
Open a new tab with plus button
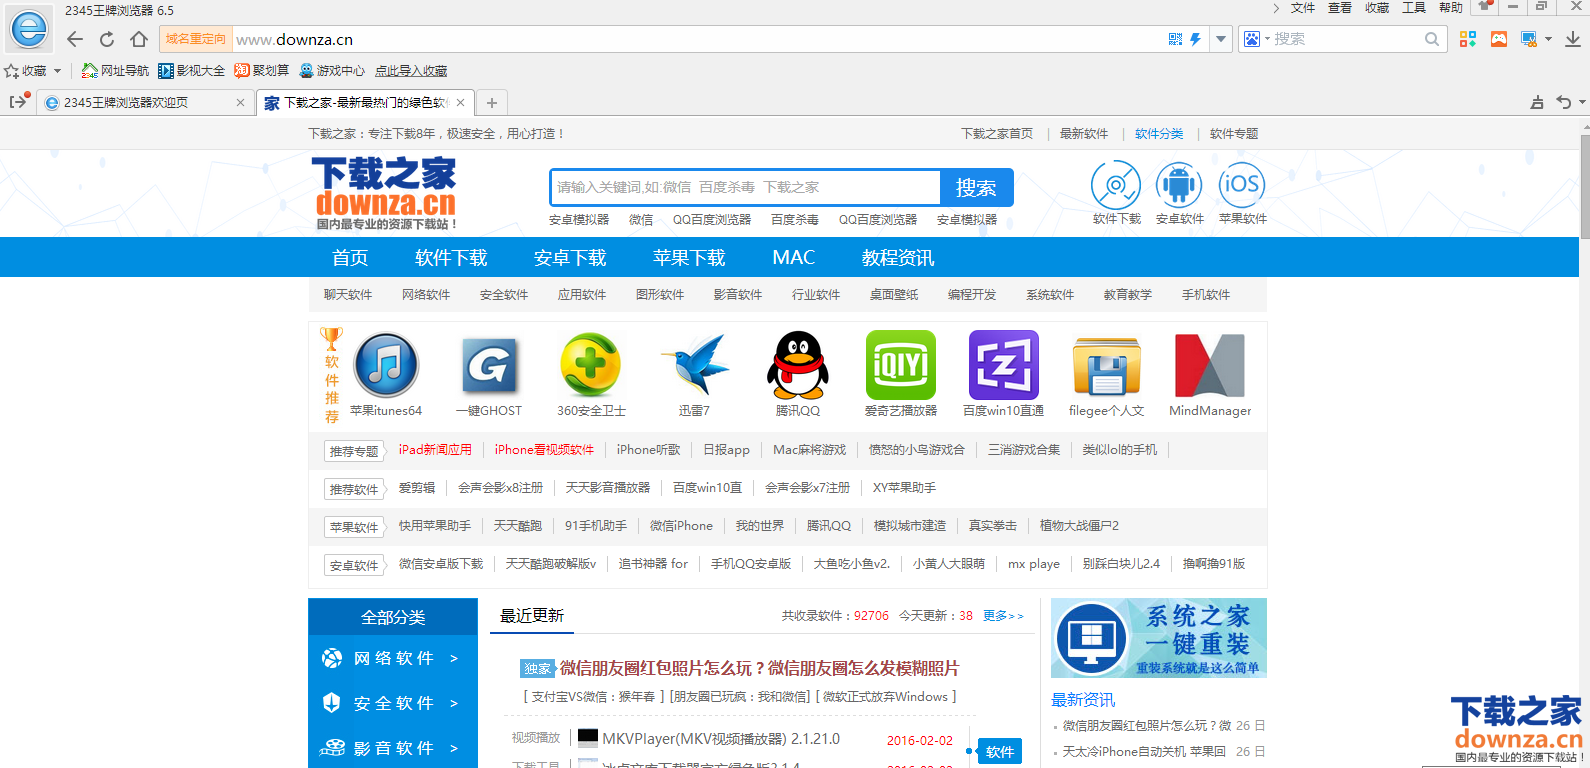(x=491, y=102)
